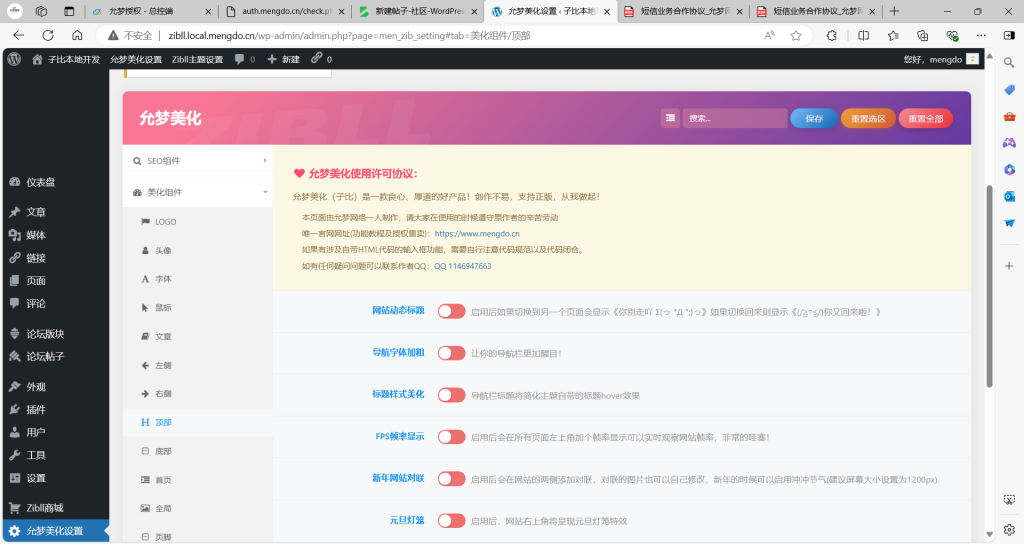Click the 仪表盘 dashboard icon
Screen dimensions: 1024x544
click(x=15, y=182)
